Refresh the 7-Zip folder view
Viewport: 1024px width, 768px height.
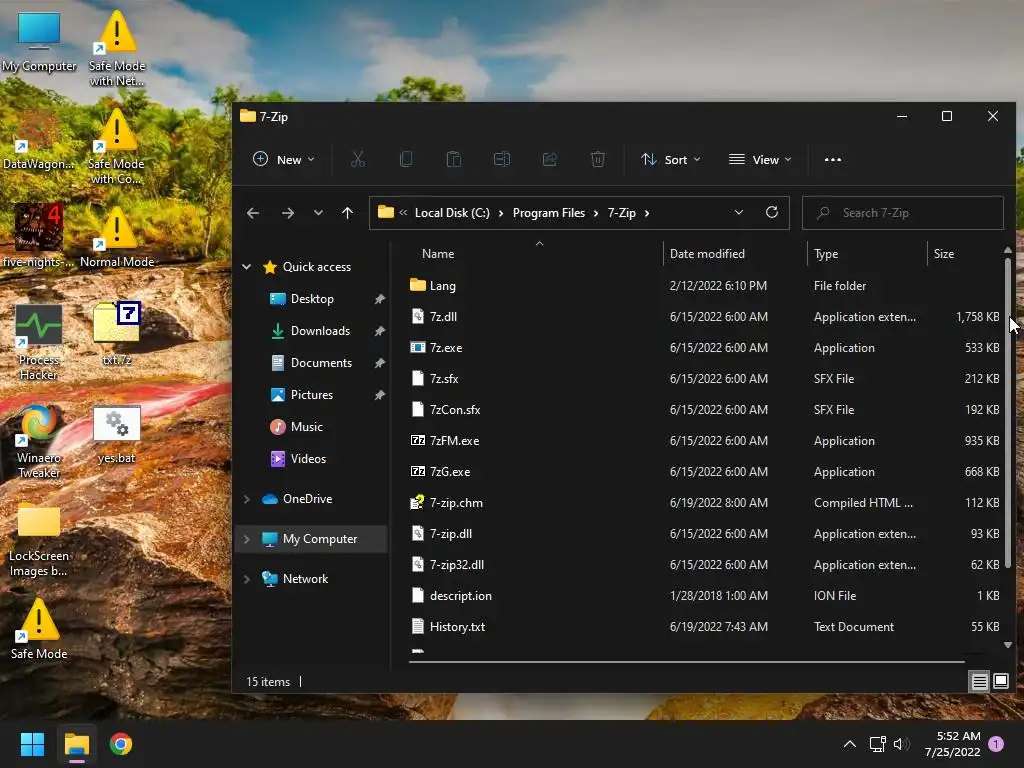pyautogui.click(x=772, y=212)
